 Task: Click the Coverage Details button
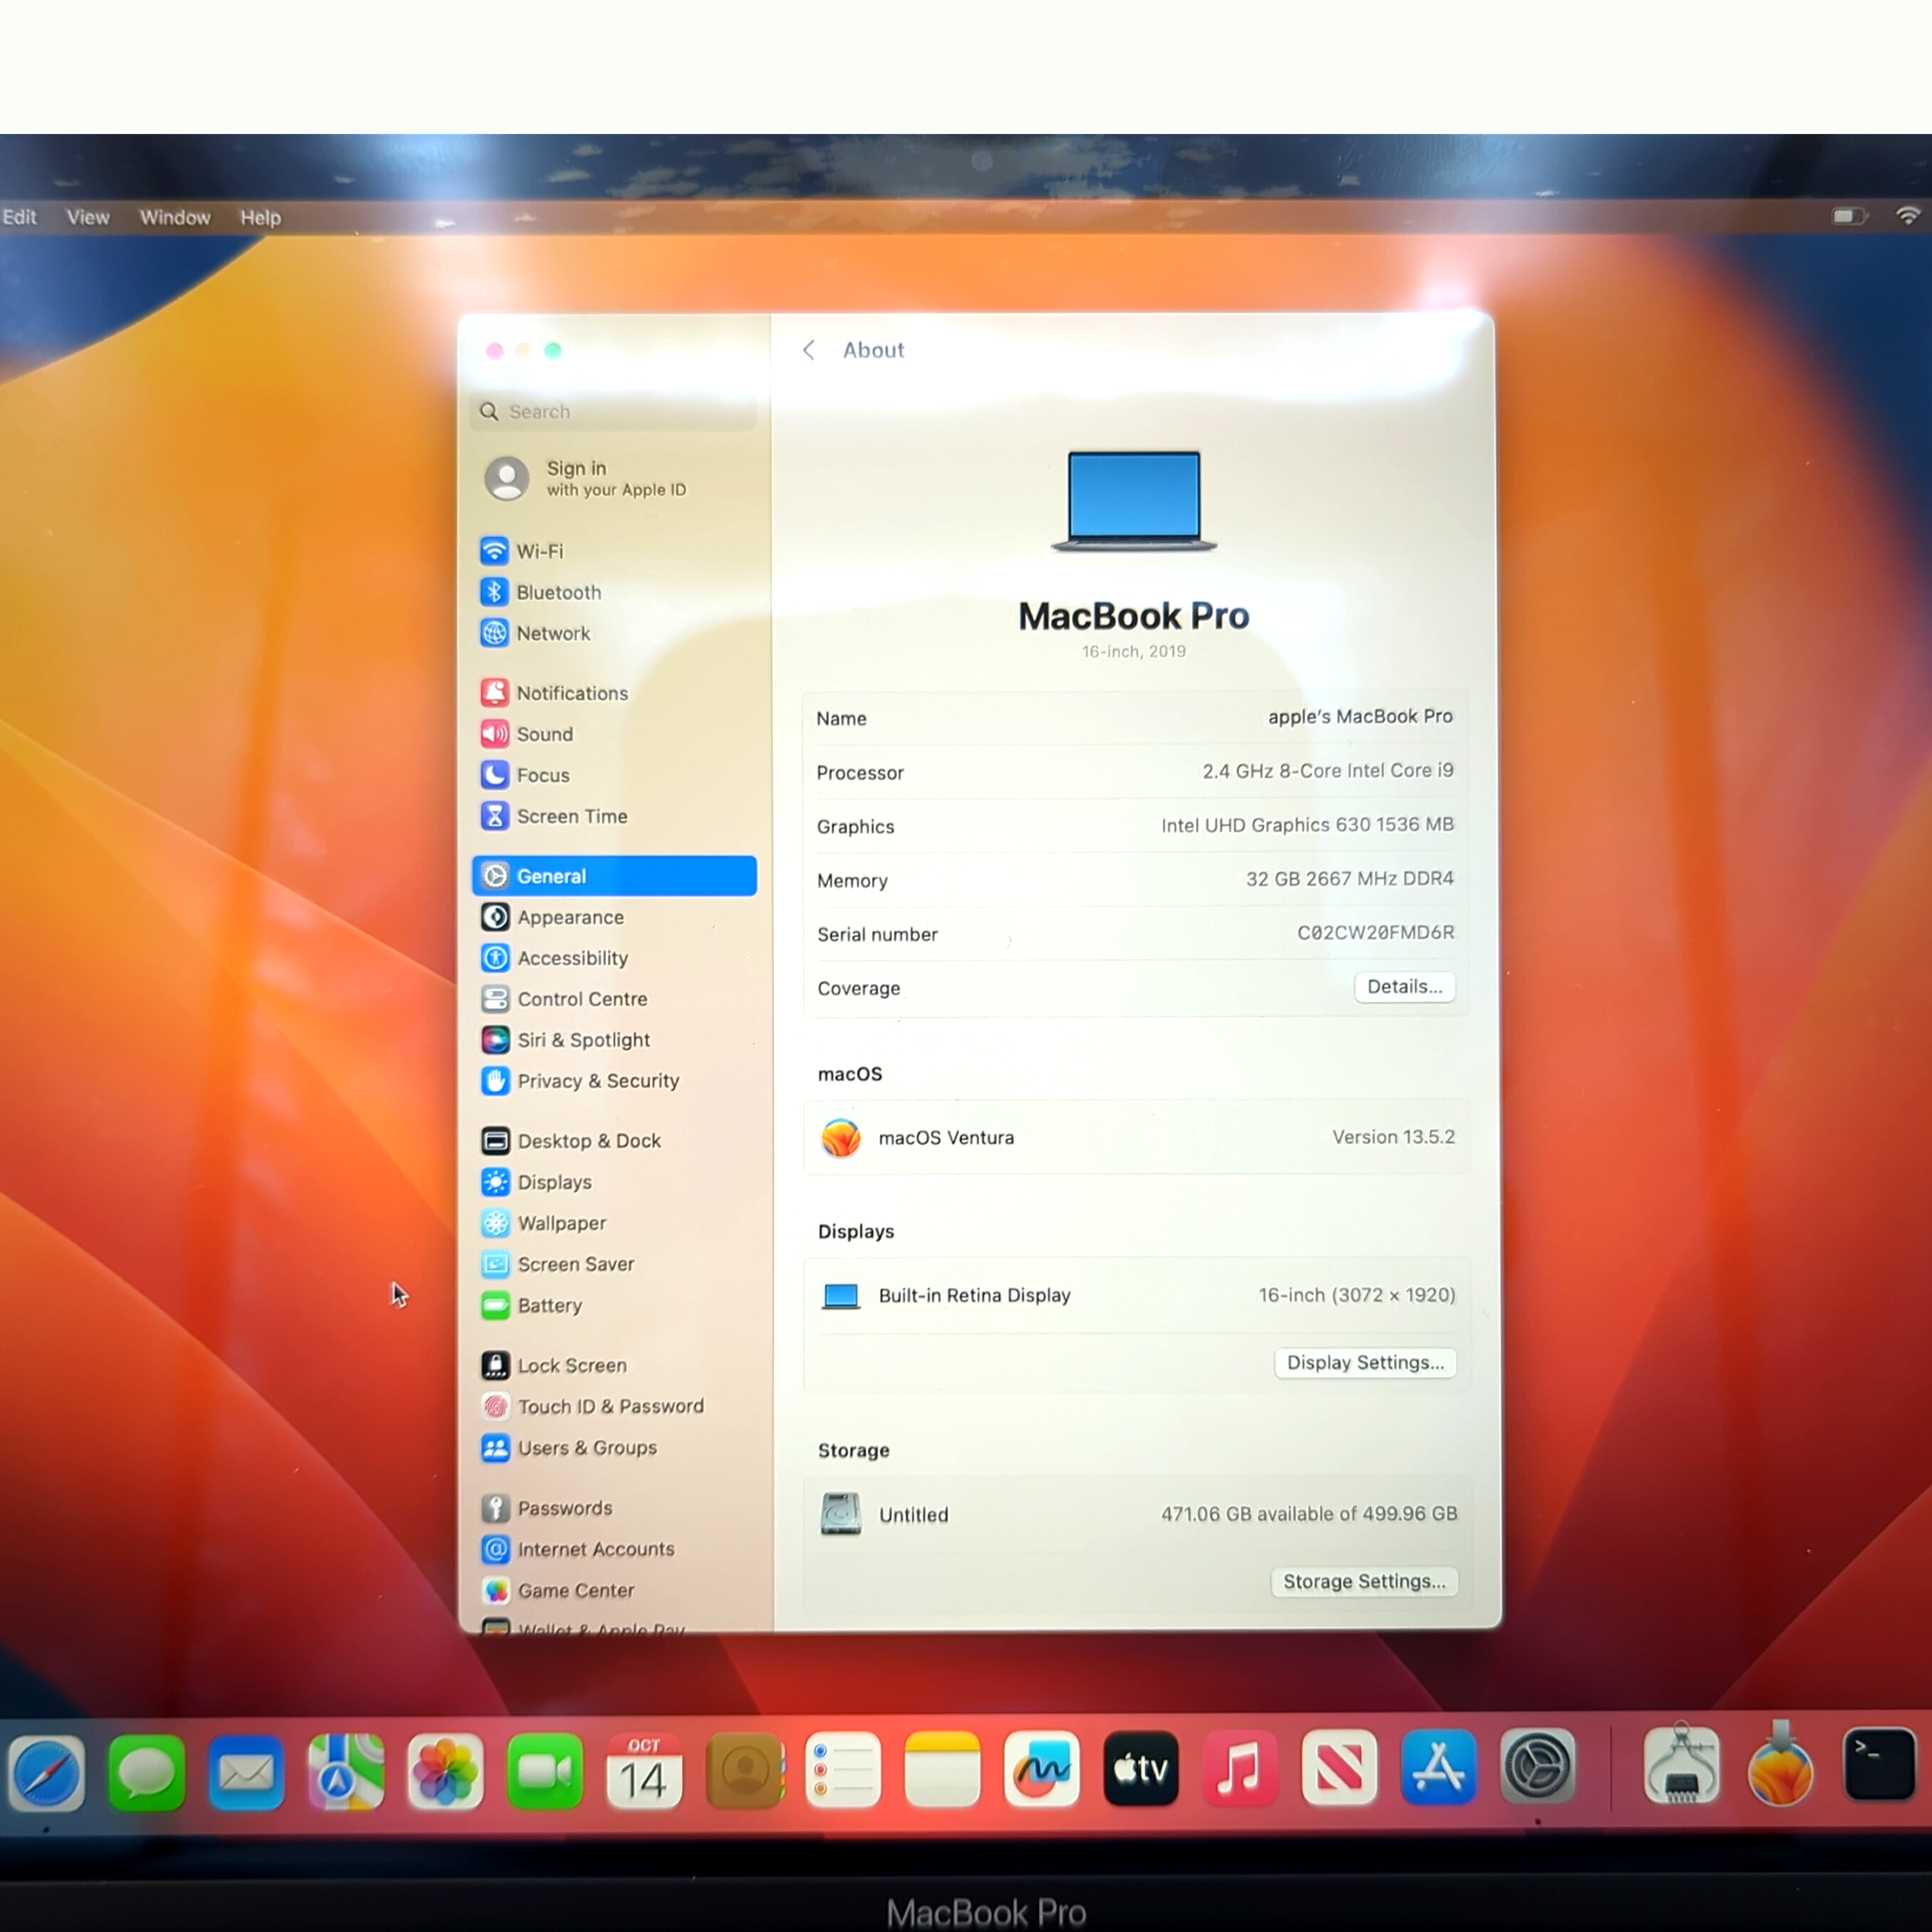point(1404,987)
